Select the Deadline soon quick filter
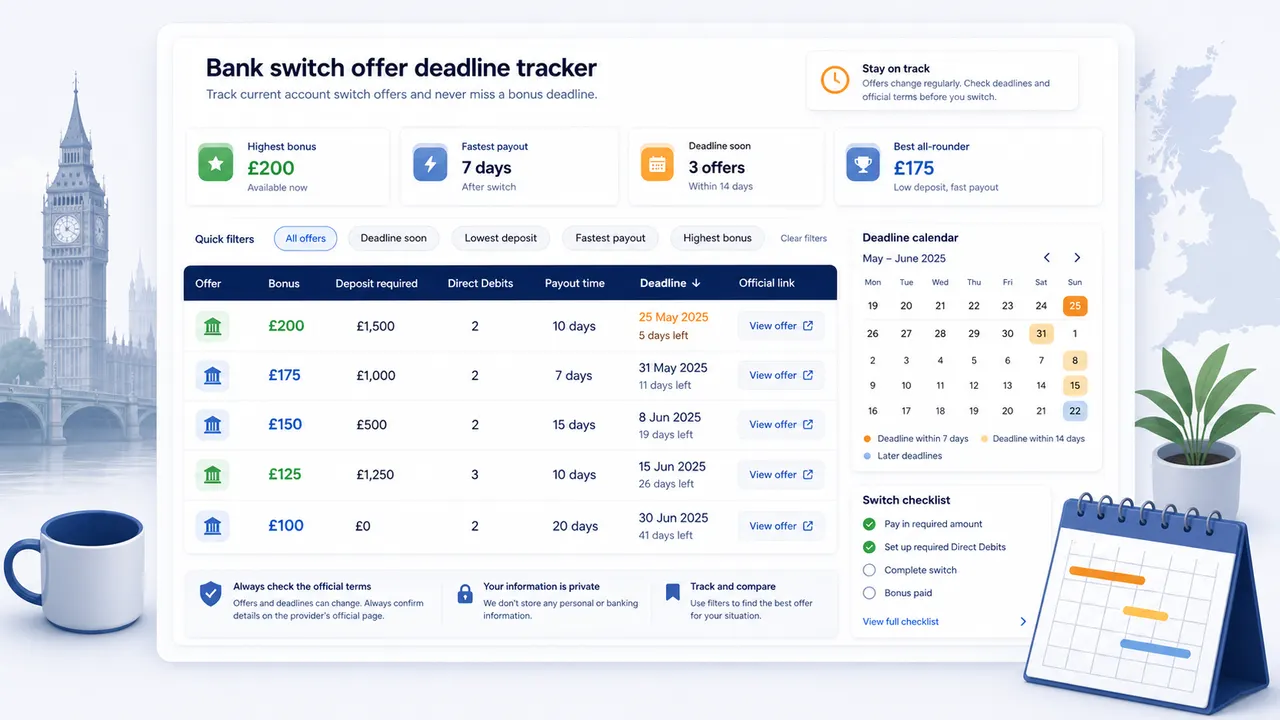The image size is (1280, 720). 394,238
